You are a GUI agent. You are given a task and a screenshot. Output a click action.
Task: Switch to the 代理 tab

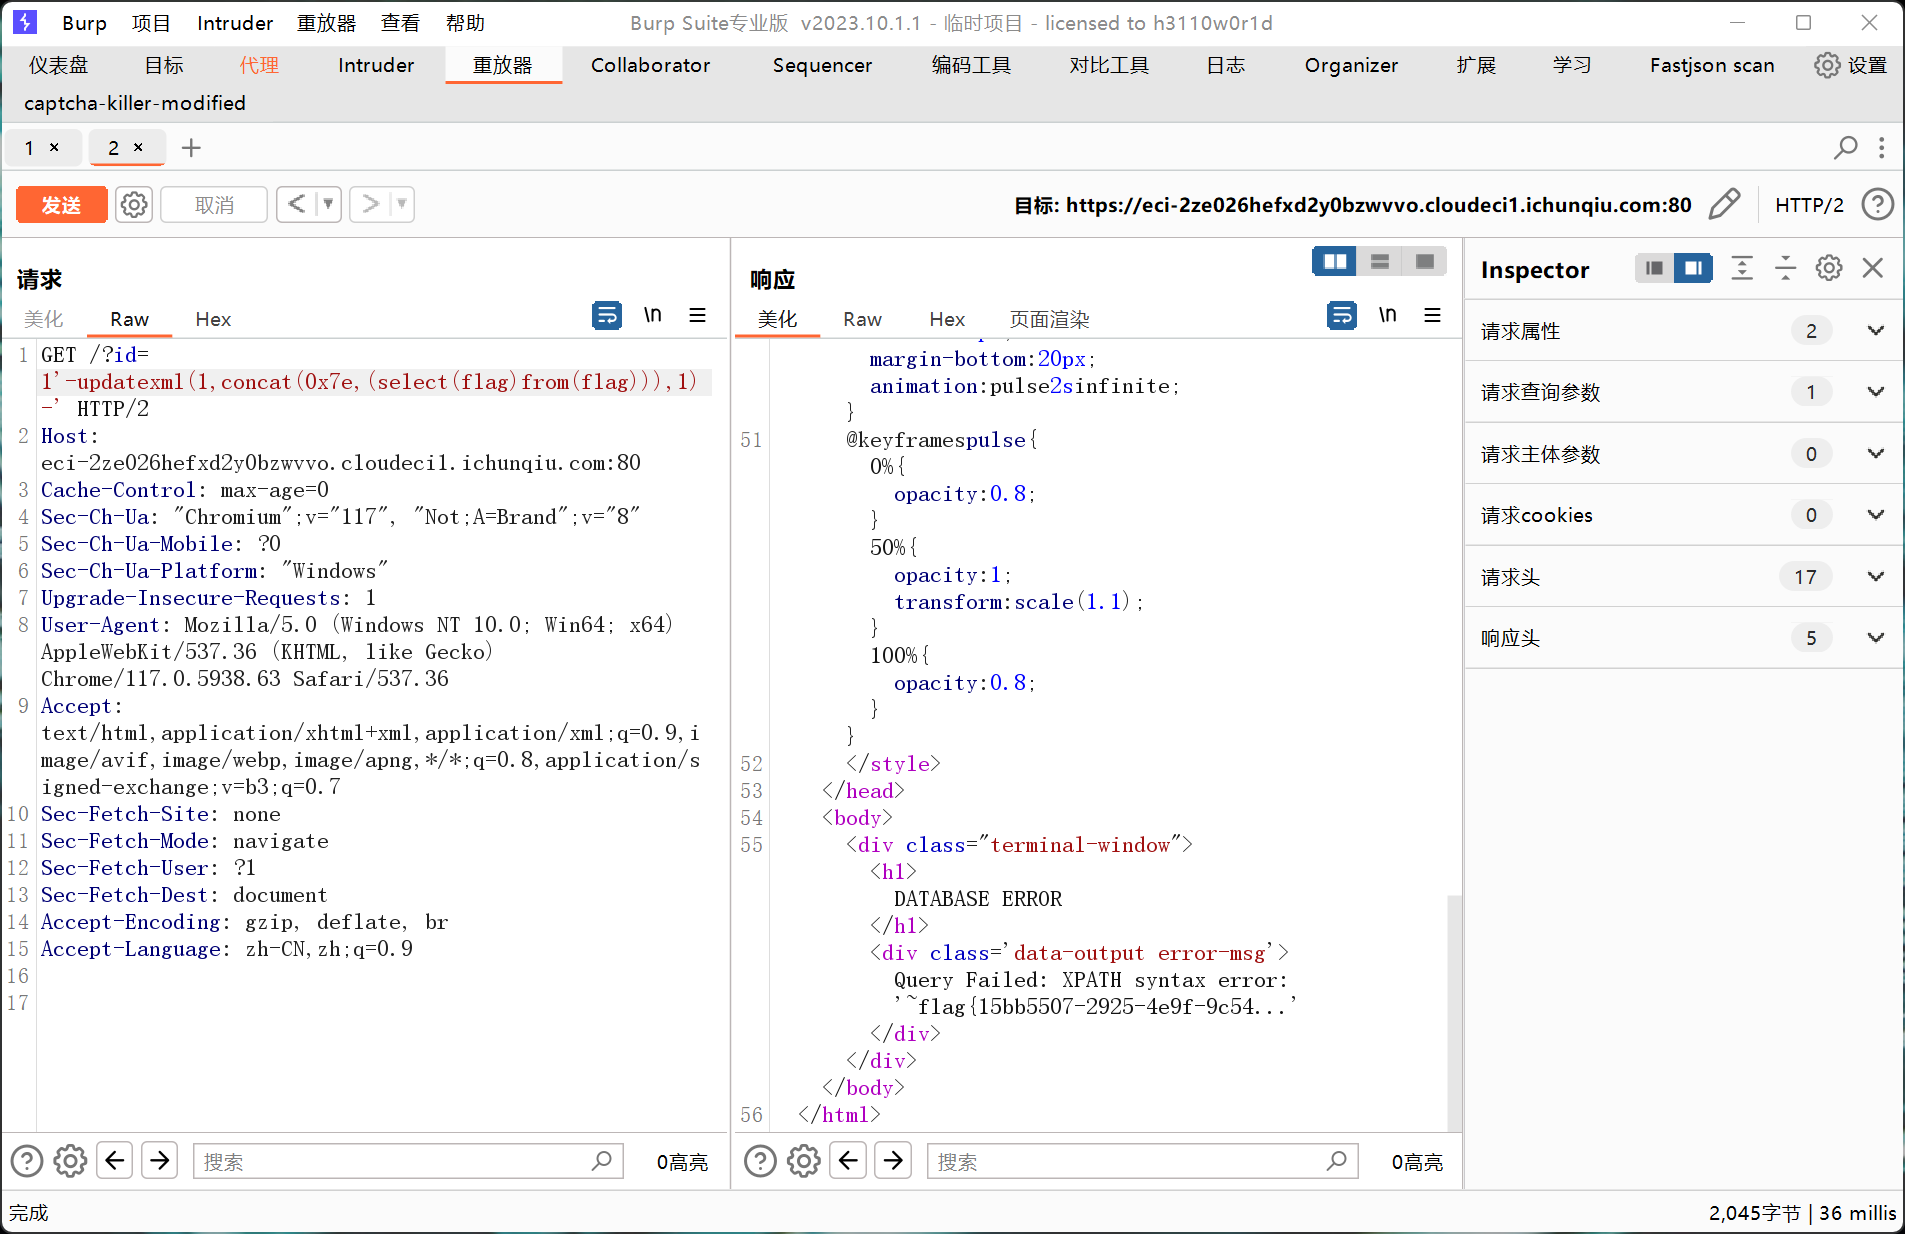[x=259, y=65]
